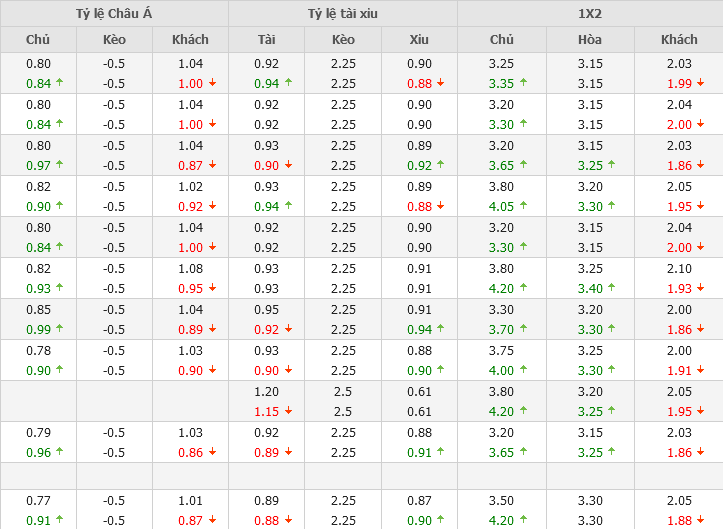Click the 0.78 Chủ handicap odds

pos(38,351)
